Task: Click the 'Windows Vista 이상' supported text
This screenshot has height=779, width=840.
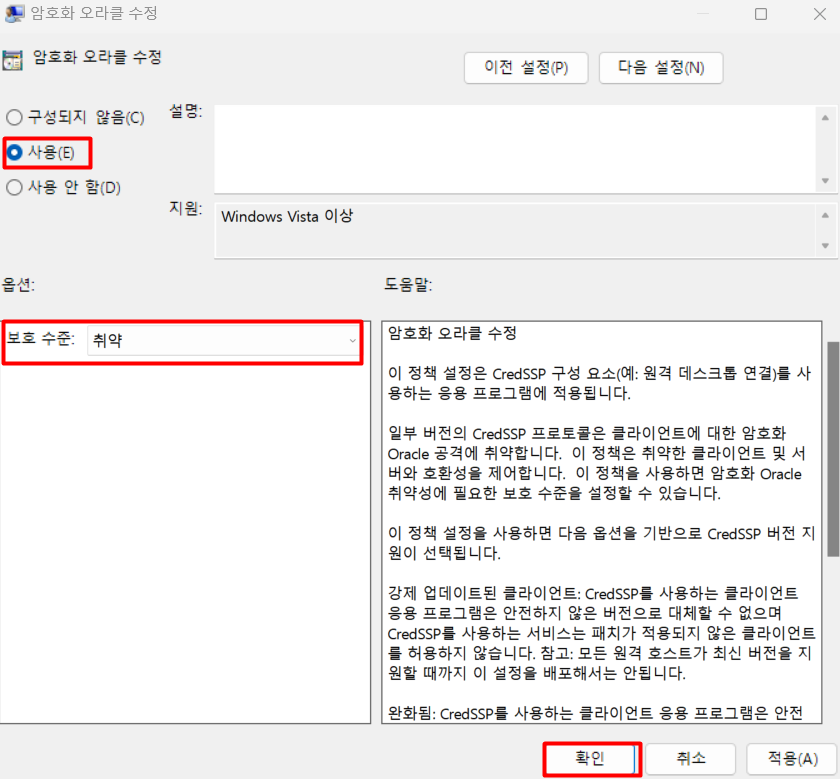Action: pyautogui.click(x=287, y=216)
